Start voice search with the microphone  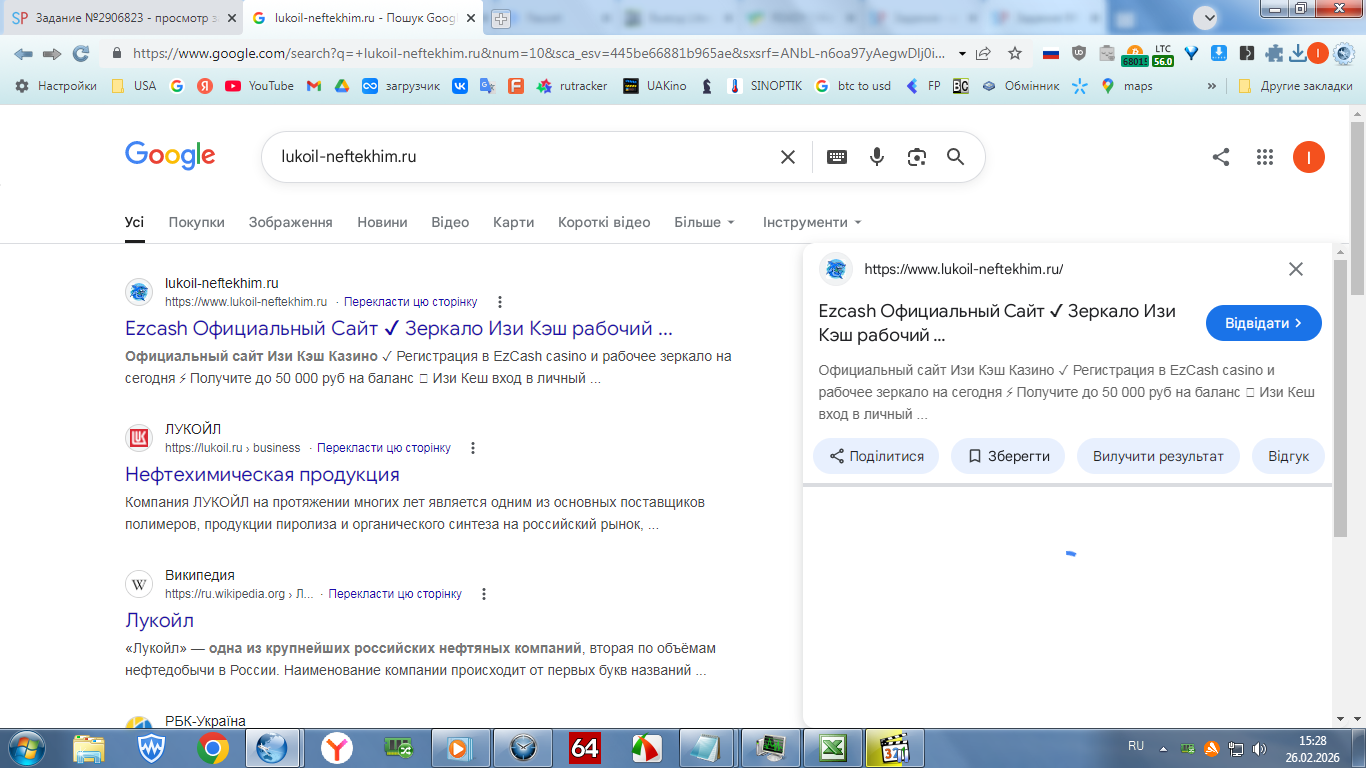877,157
